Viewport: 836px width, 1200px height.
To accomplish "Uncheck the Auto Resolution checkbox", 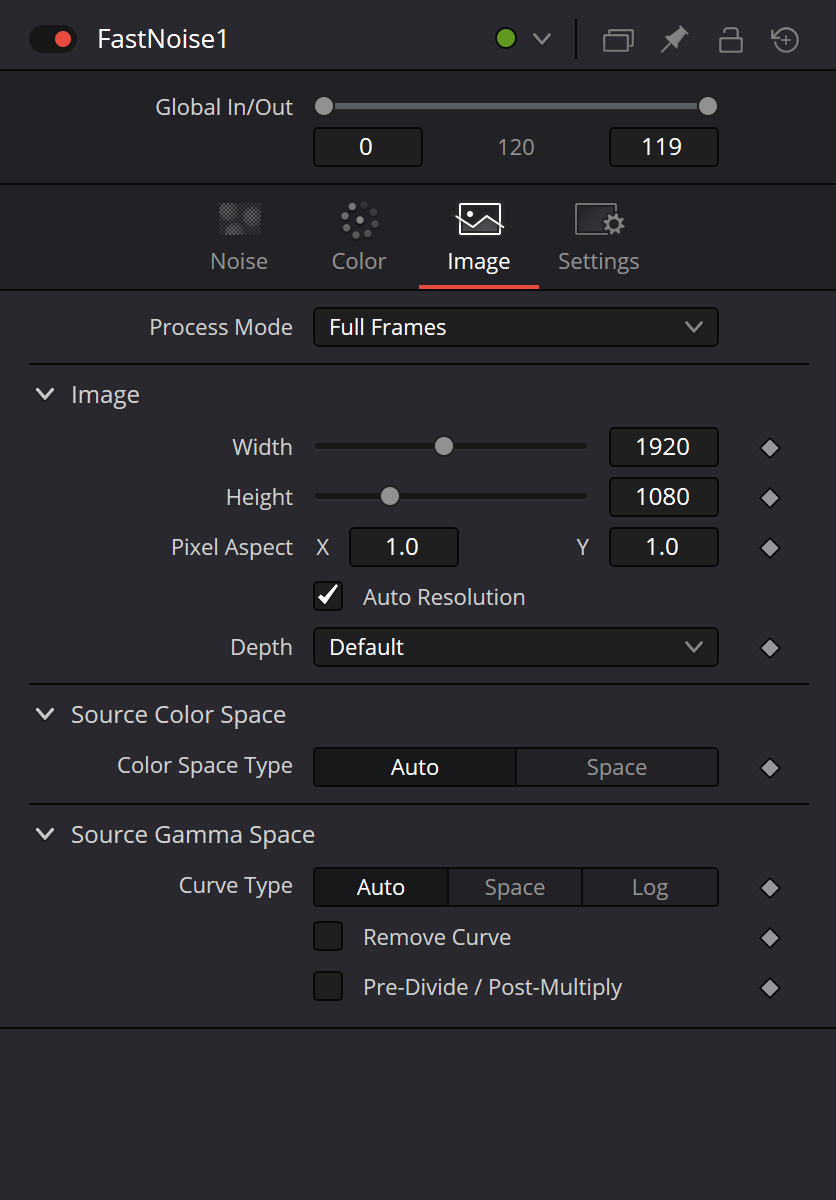I will 328,596.
